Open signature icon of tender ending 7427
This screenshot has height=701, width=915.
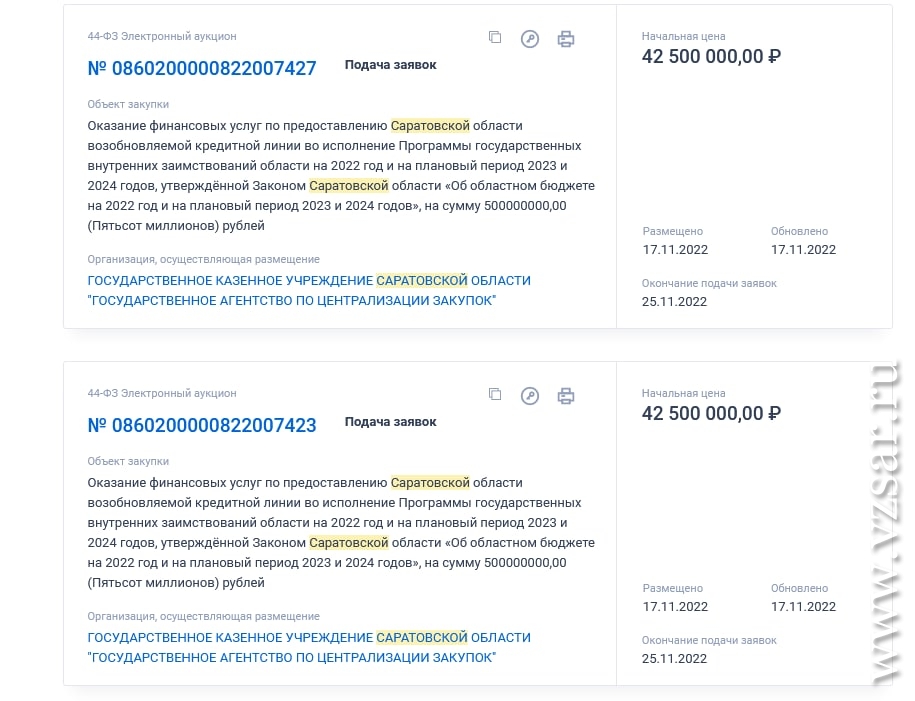coord(530,39)
